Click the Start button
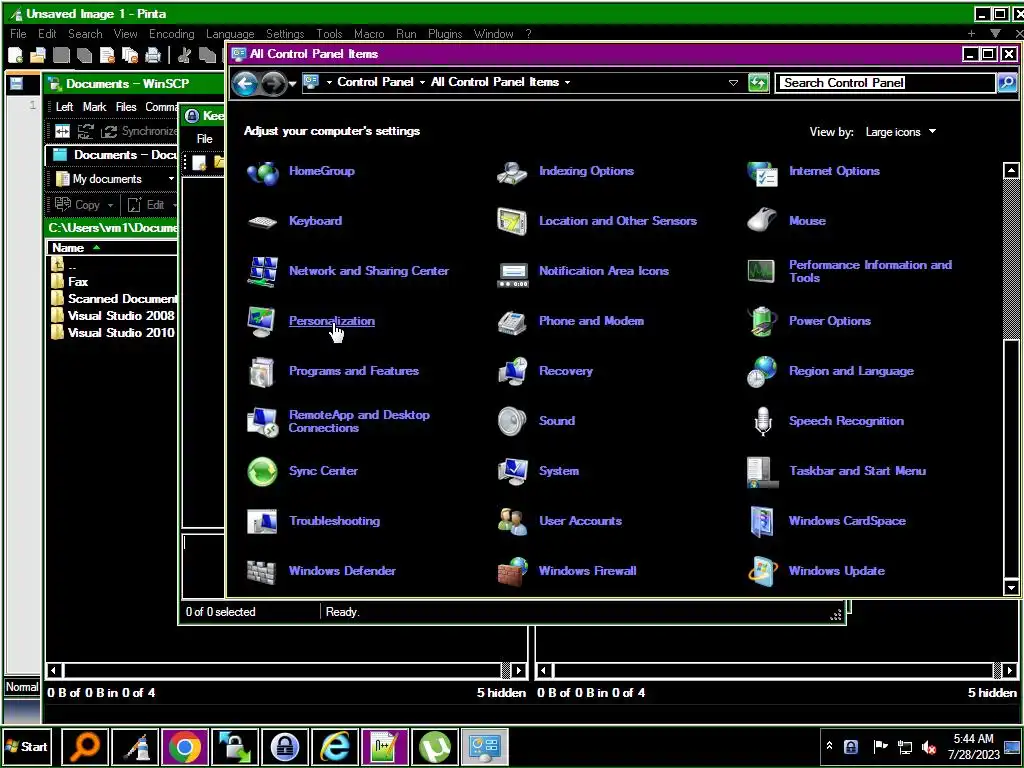 tap(27, 747)
